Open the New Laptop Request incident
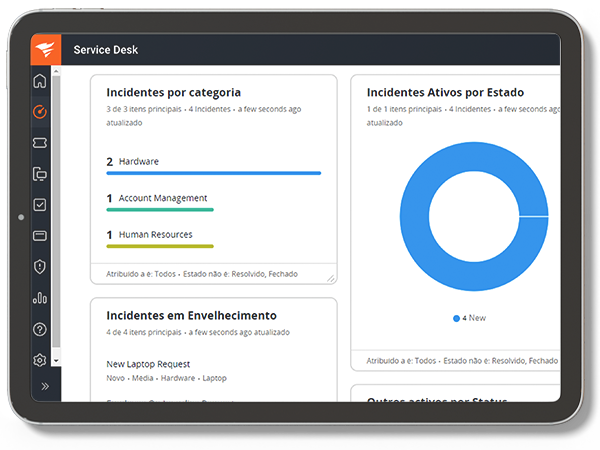 [x=148, y=364]
